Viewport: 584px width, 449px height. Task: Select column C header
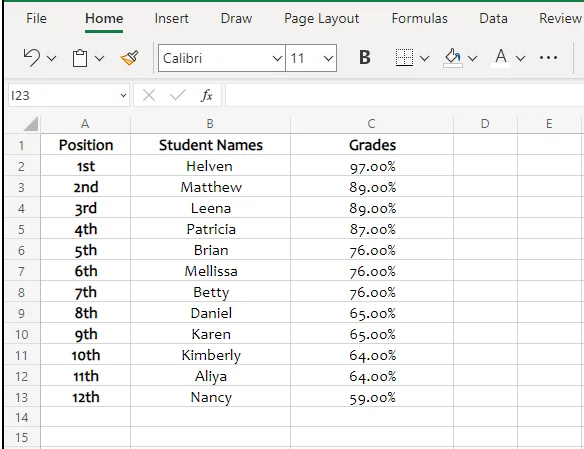point(372,124)
